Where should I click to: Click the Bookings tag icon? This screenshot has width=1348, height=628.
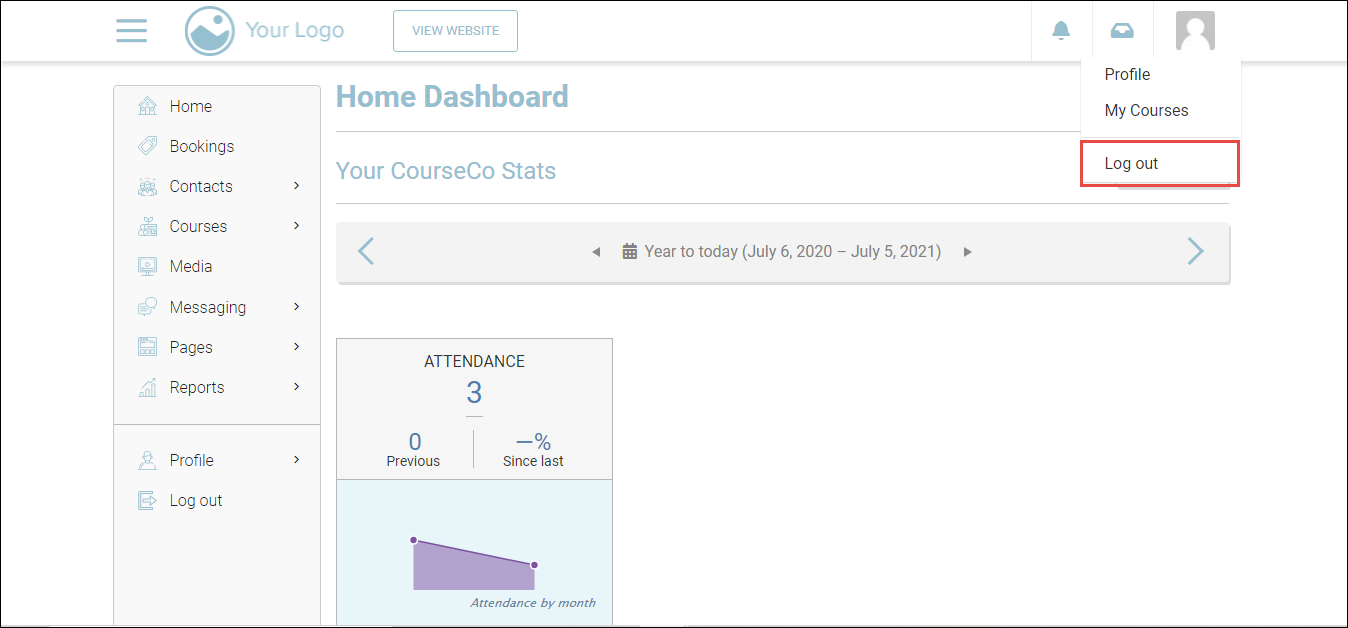pyautogui.click(x=147, y=146)
